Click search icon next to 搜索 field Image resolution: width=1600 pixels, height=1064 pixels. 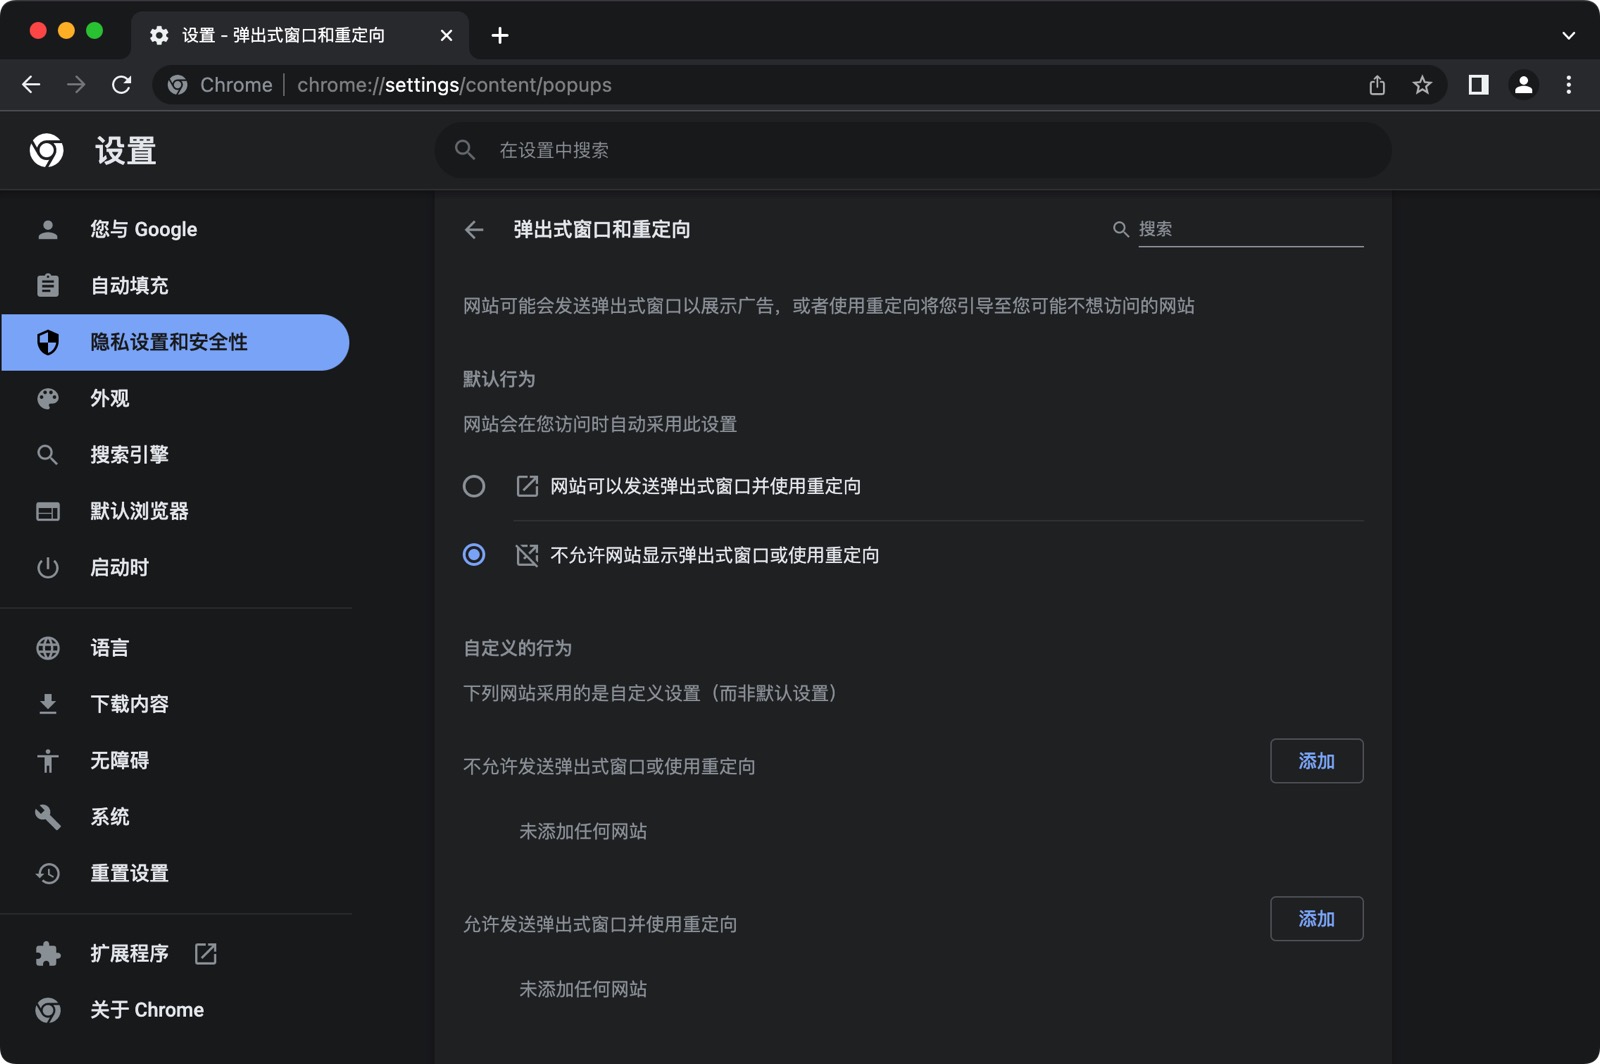(1121, 230)
